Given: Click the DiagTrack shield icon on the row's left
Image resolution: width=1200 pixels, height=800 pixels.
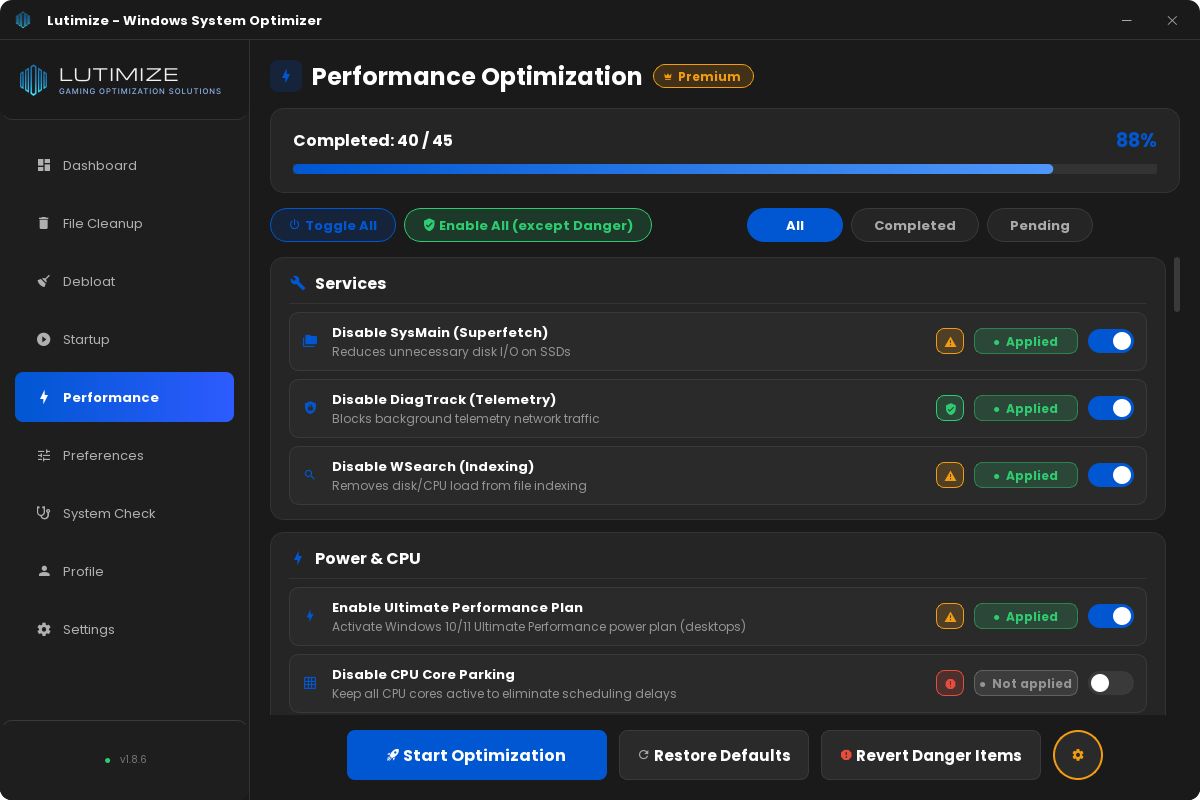Looking at the screenshot, I should pos(310,408).
